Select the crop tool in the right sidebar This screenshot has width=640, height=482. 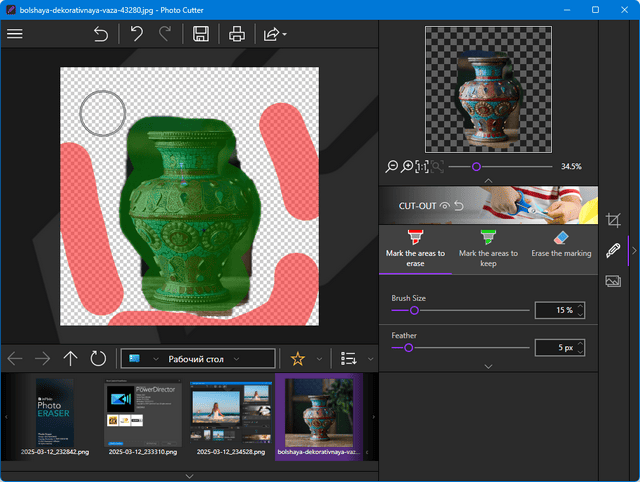[613, 219]
